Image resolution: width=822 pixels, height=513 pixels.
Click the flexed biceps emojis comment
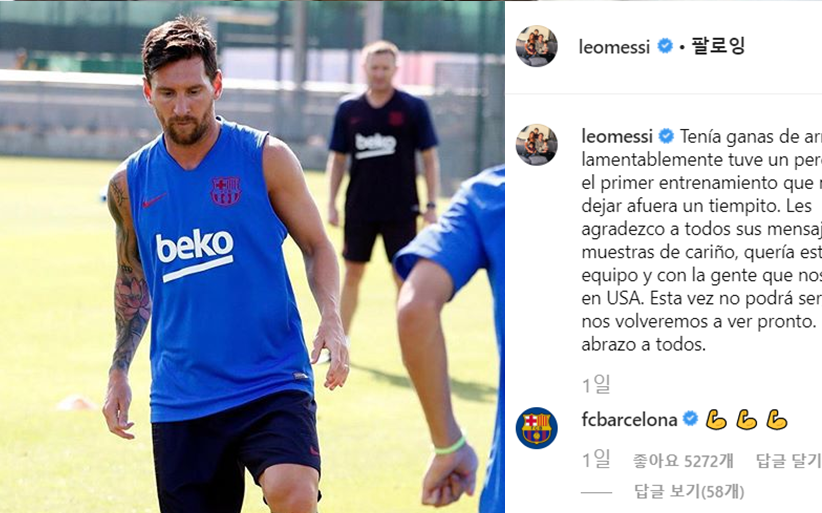[747, 420]
